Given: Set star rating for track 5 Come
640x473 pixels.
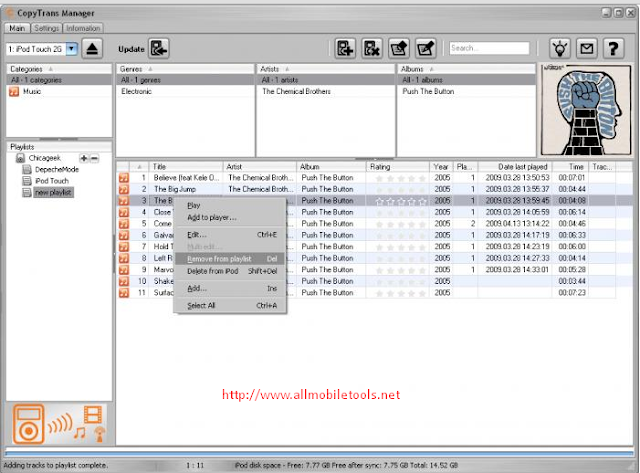Looking at the screenshot, I should tap(400, 224).
